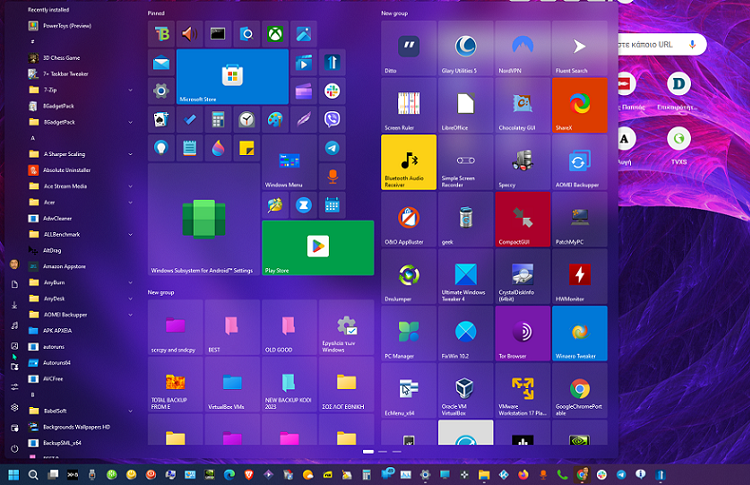
Task: Open Search on the taskbar
Action: coord(33,474)
